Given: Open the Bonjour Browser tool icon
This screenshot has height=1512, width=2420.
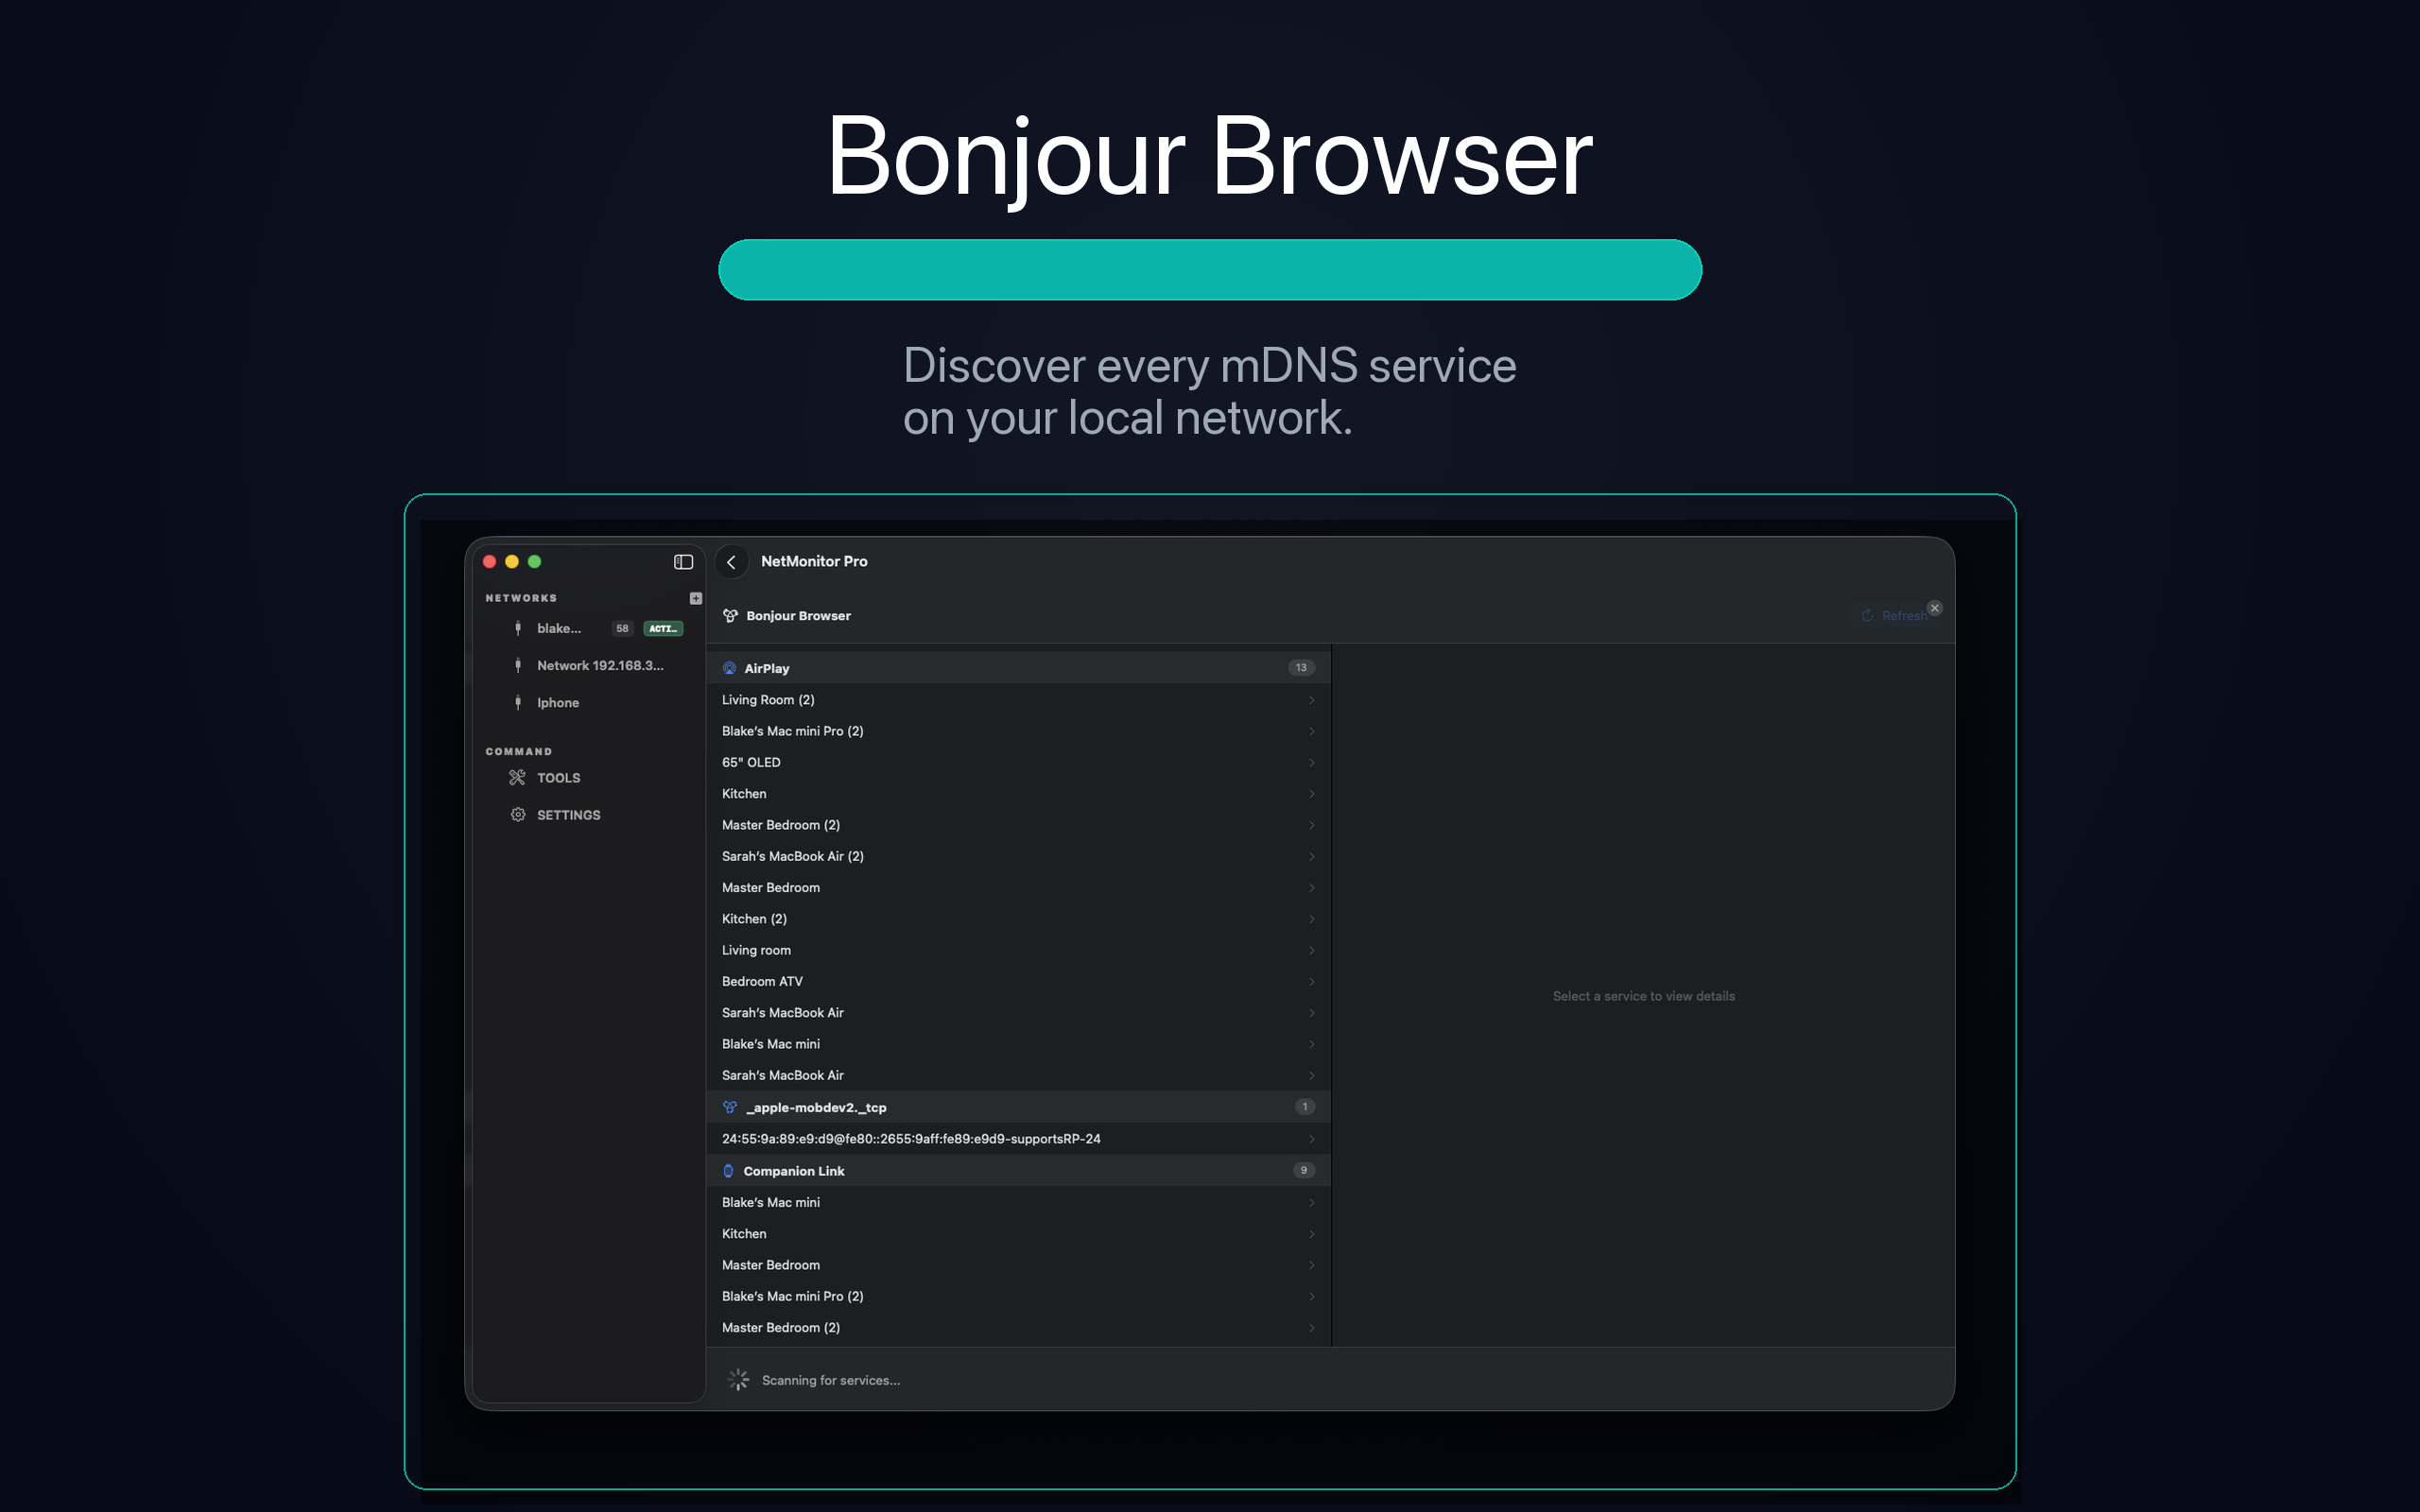Looking at the screenshot, I should (x=731, y=616).
